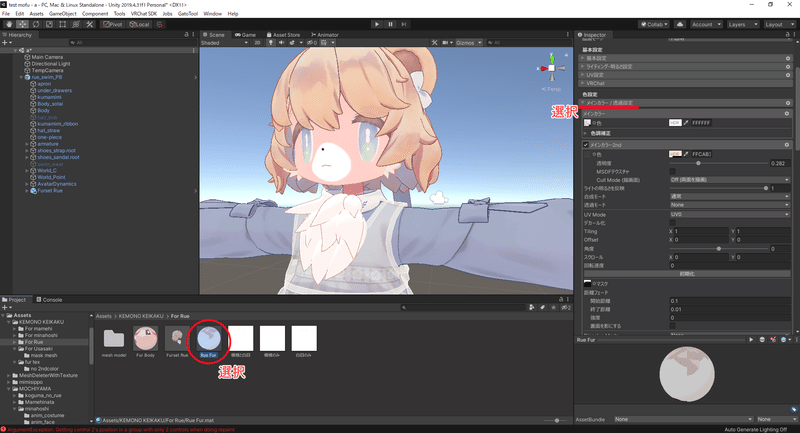This screenshot has width=800, height=433.
Task: Toggle 2D scene view mode
Action: coord(257,43)
